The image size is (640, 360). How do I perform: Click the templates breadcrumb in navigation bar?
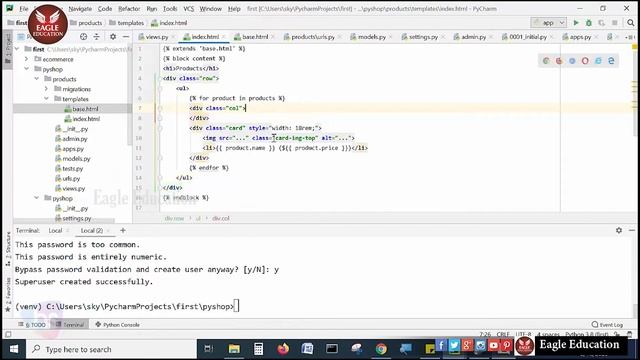(x=127, y=23)
